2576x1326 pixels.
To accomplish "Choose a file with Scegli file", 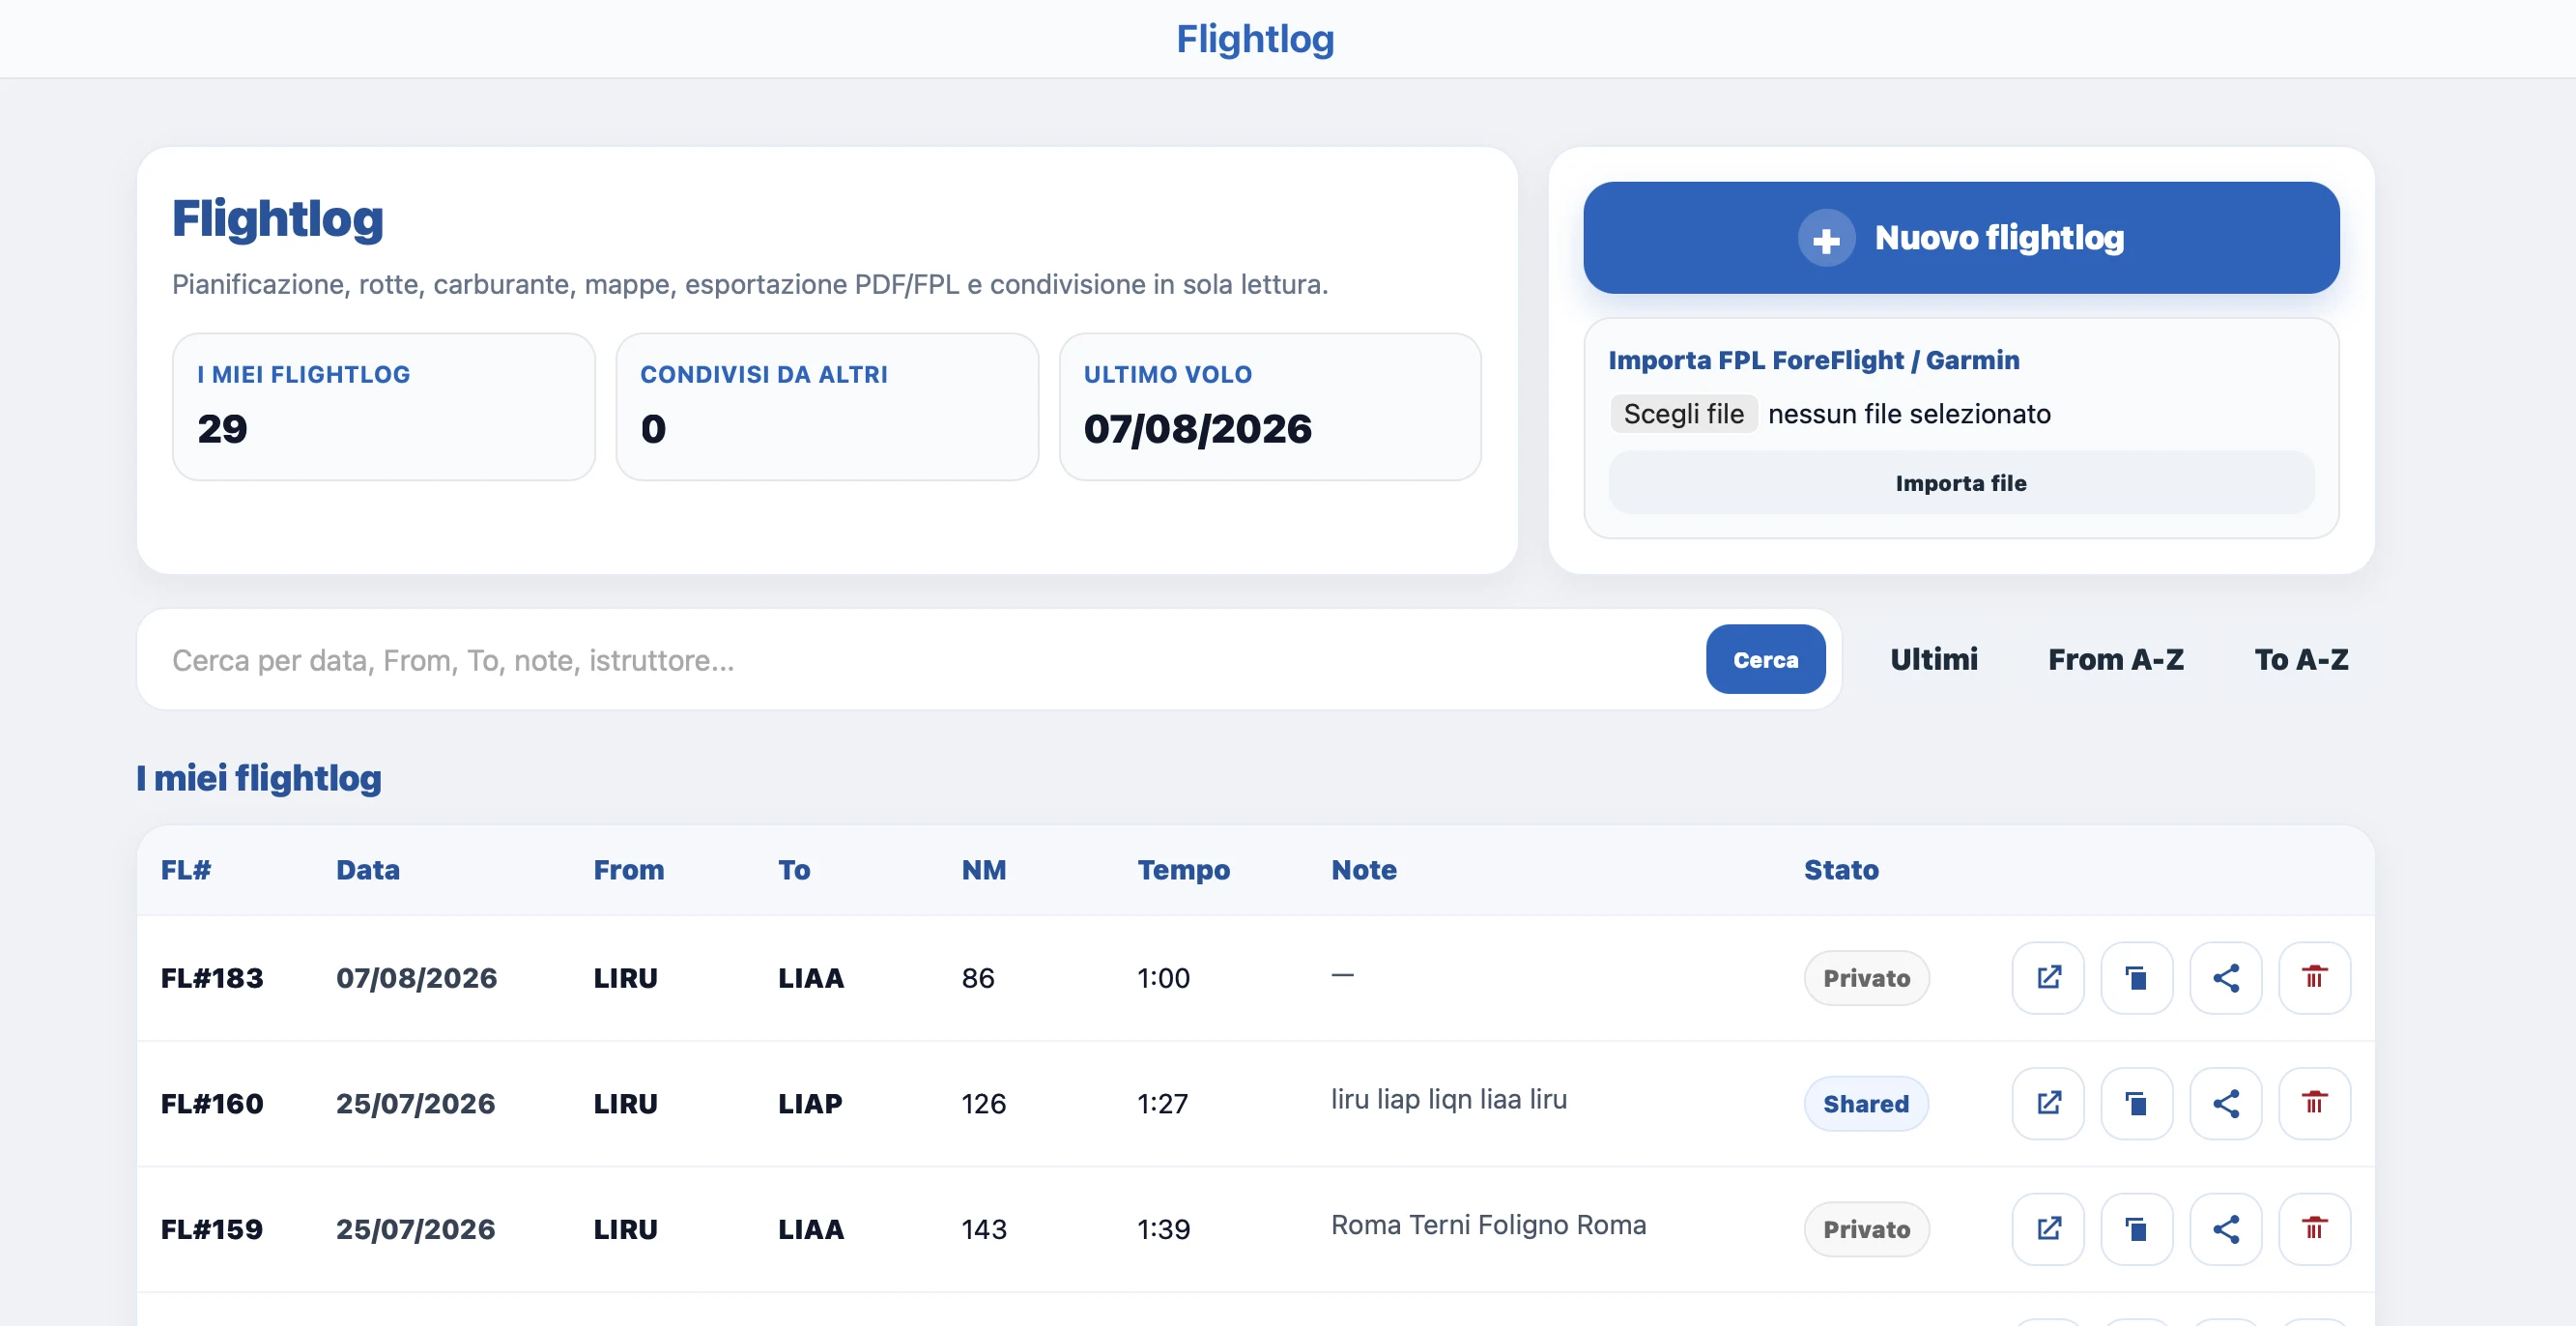I will pyautogui.click(x=1683, y=413).
